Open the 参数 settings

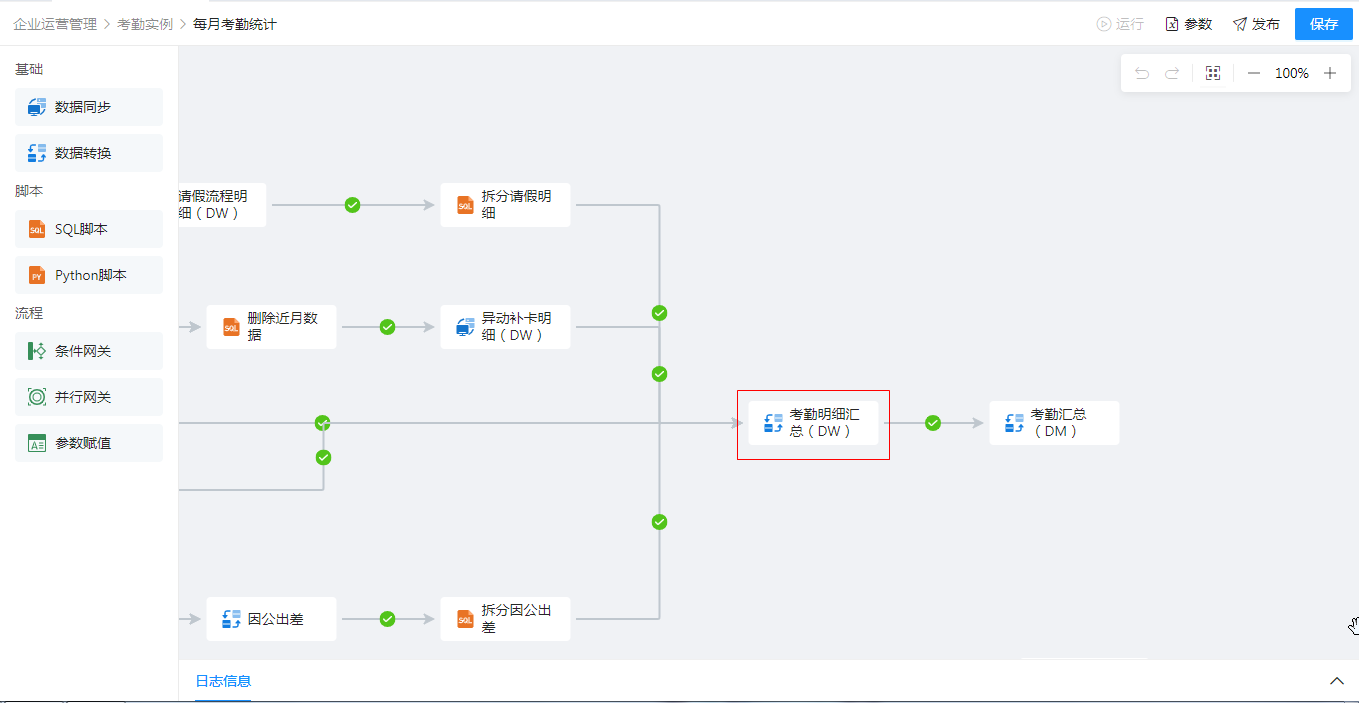click(x=1188, y=24)
